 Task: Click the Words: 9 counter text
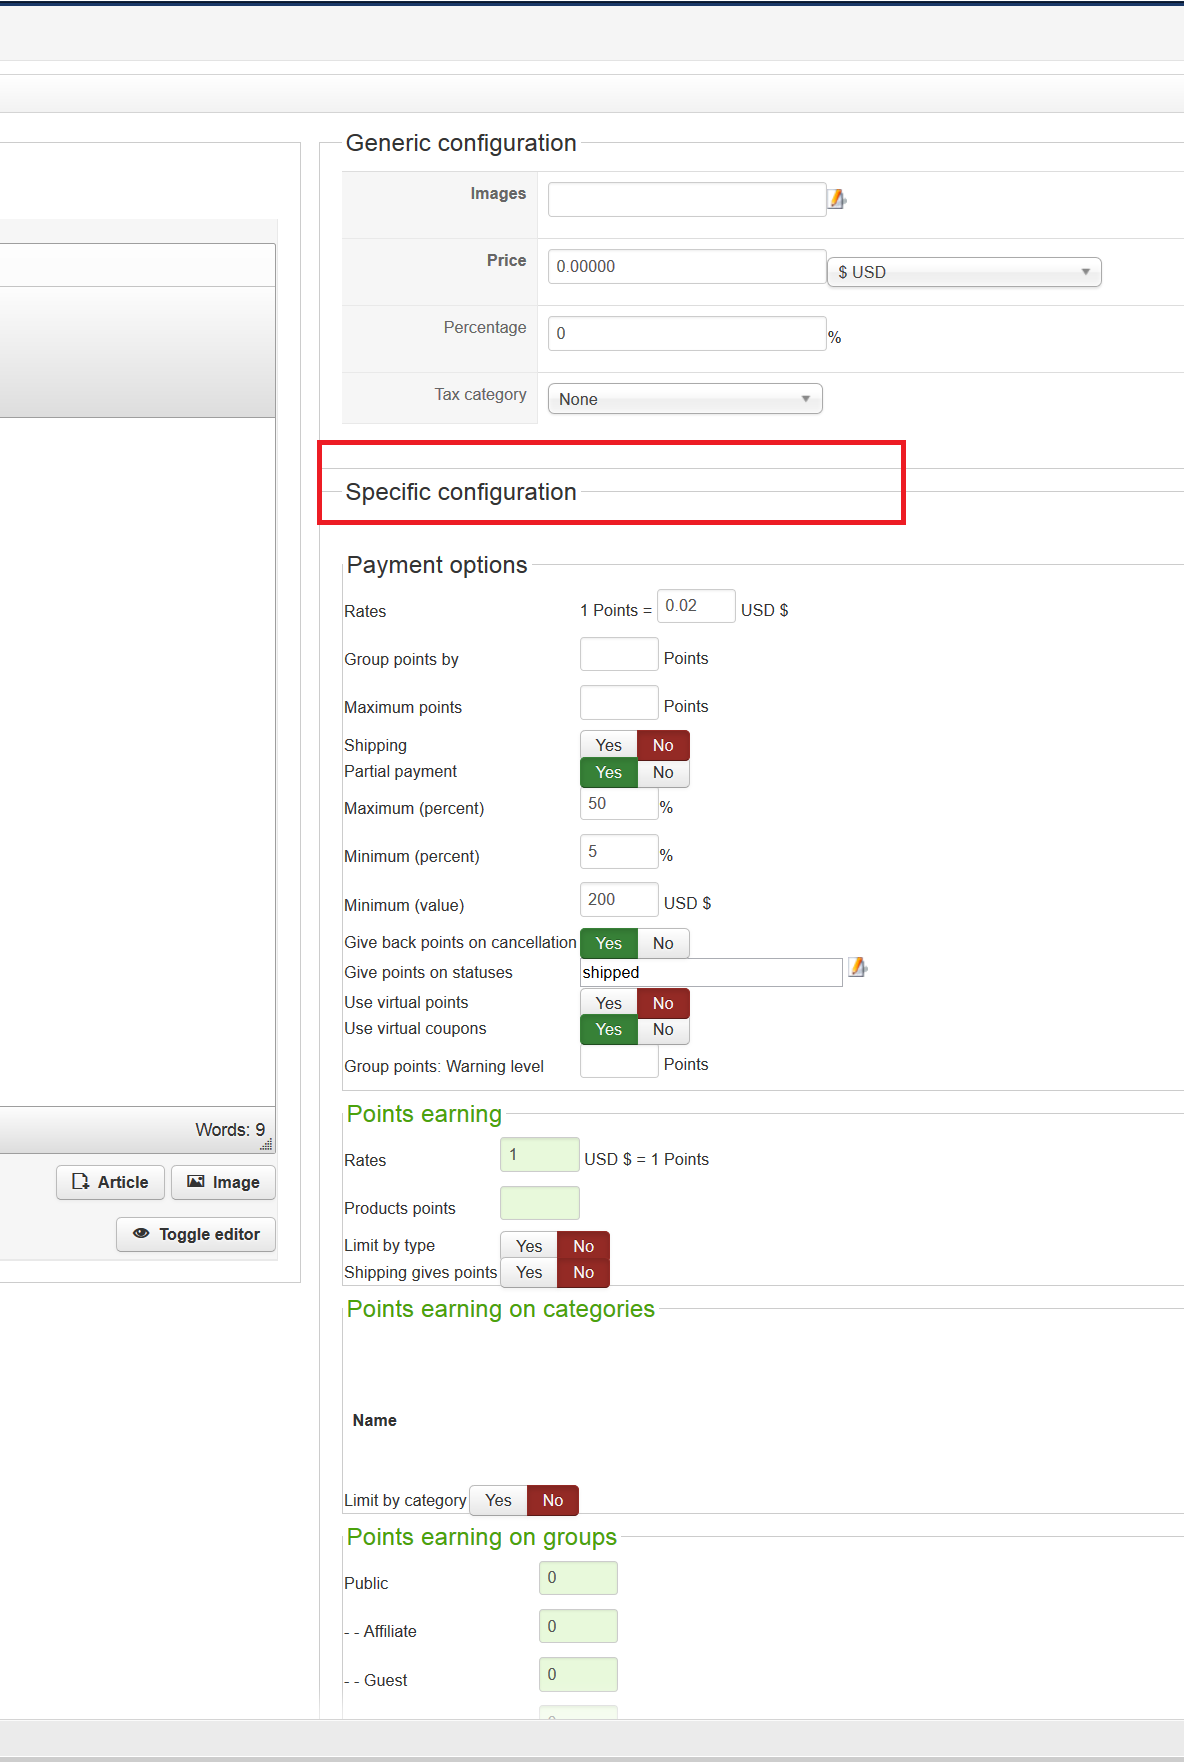coord(230,1129)
